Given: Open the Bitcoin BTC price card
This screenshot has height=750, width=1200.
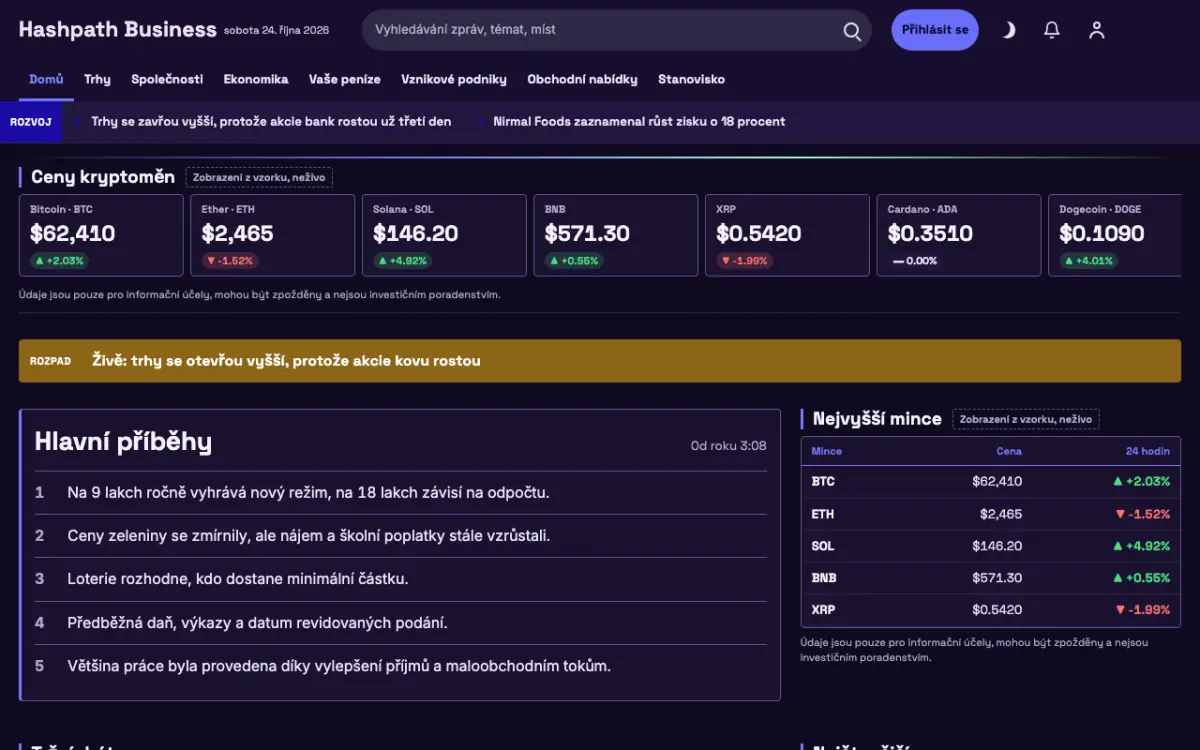Looking at the screenshot, I should point(101,235).
